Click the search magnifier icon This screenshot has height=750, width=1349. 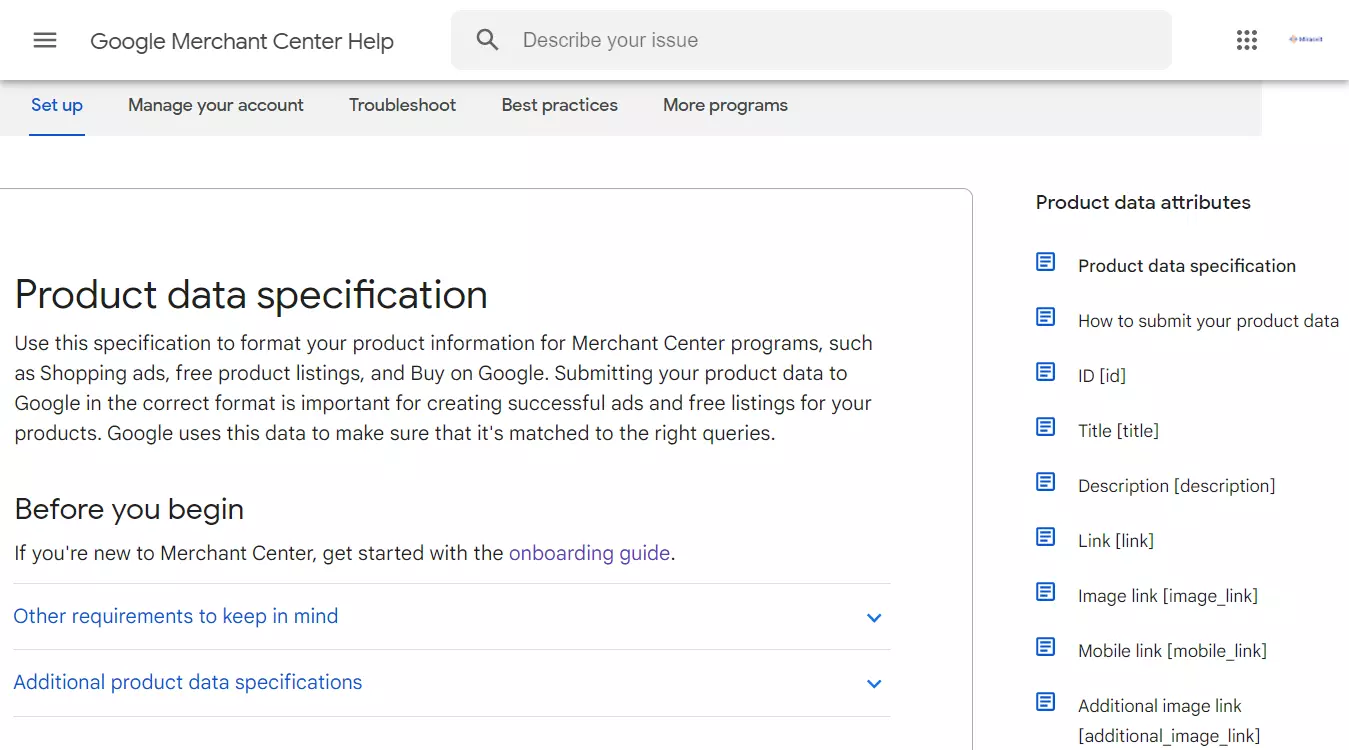487,40
